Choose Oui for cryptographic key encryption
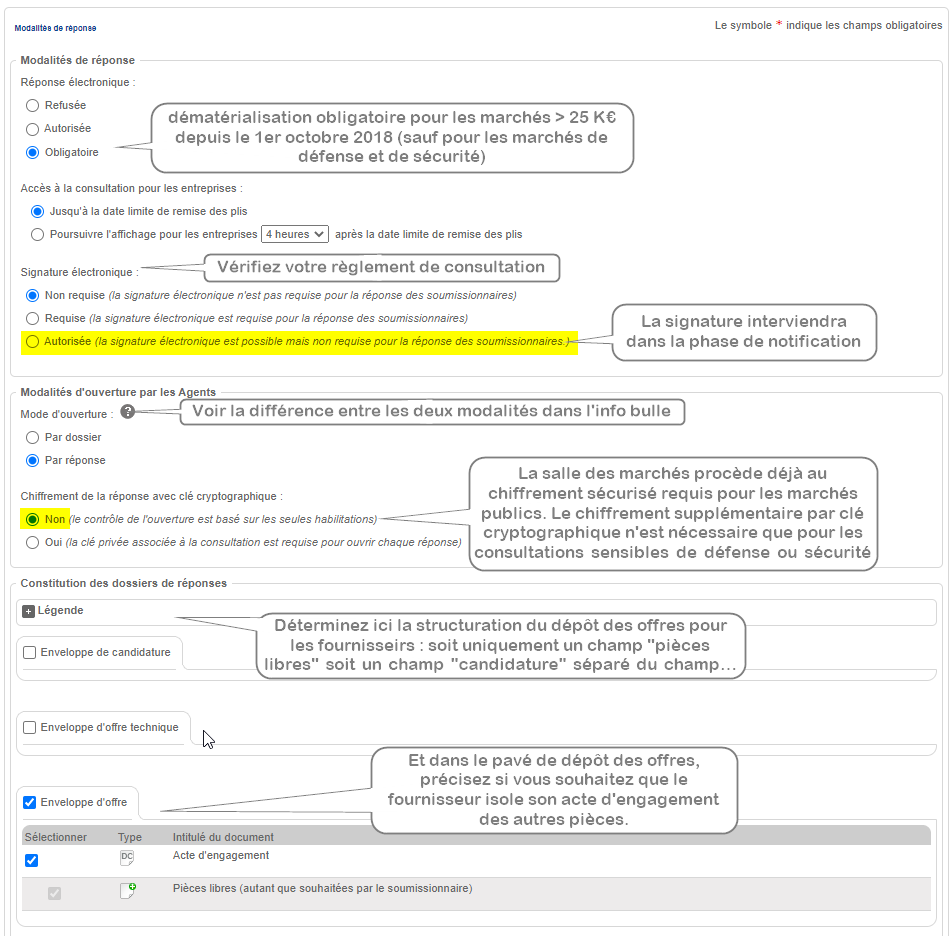The height and width of the screenshot is (936, 950). point(33,542)
